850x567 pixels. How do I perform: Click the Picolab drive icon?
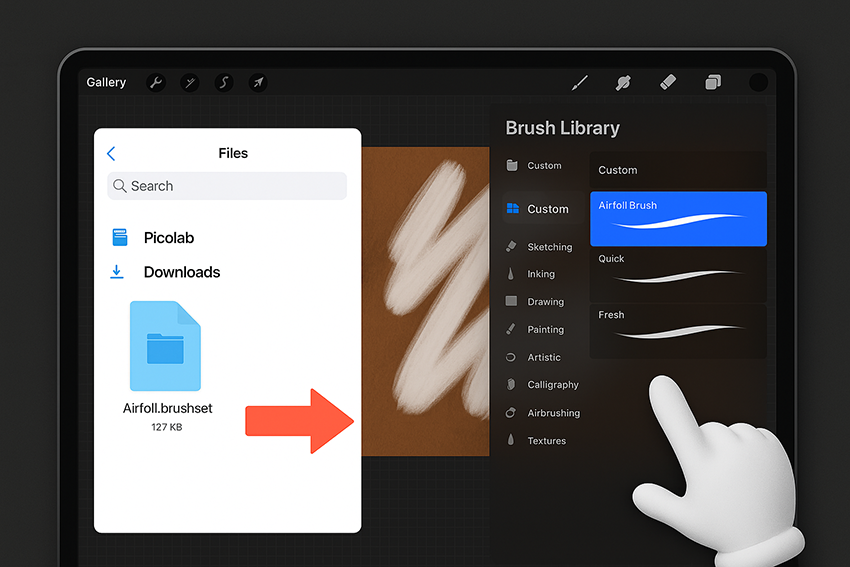pyautogui.click(x=120, y=237)
